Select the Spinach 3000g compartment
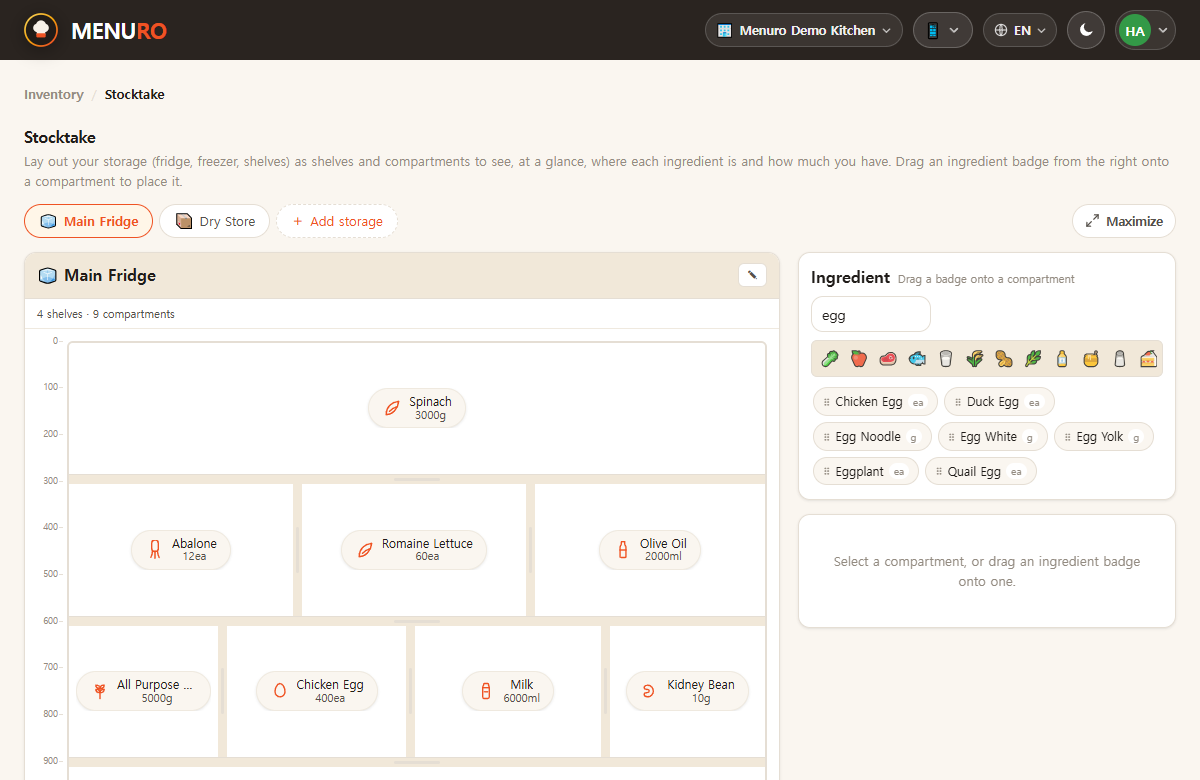Viewport: 1200px width, 780px height. coord(417,408)
